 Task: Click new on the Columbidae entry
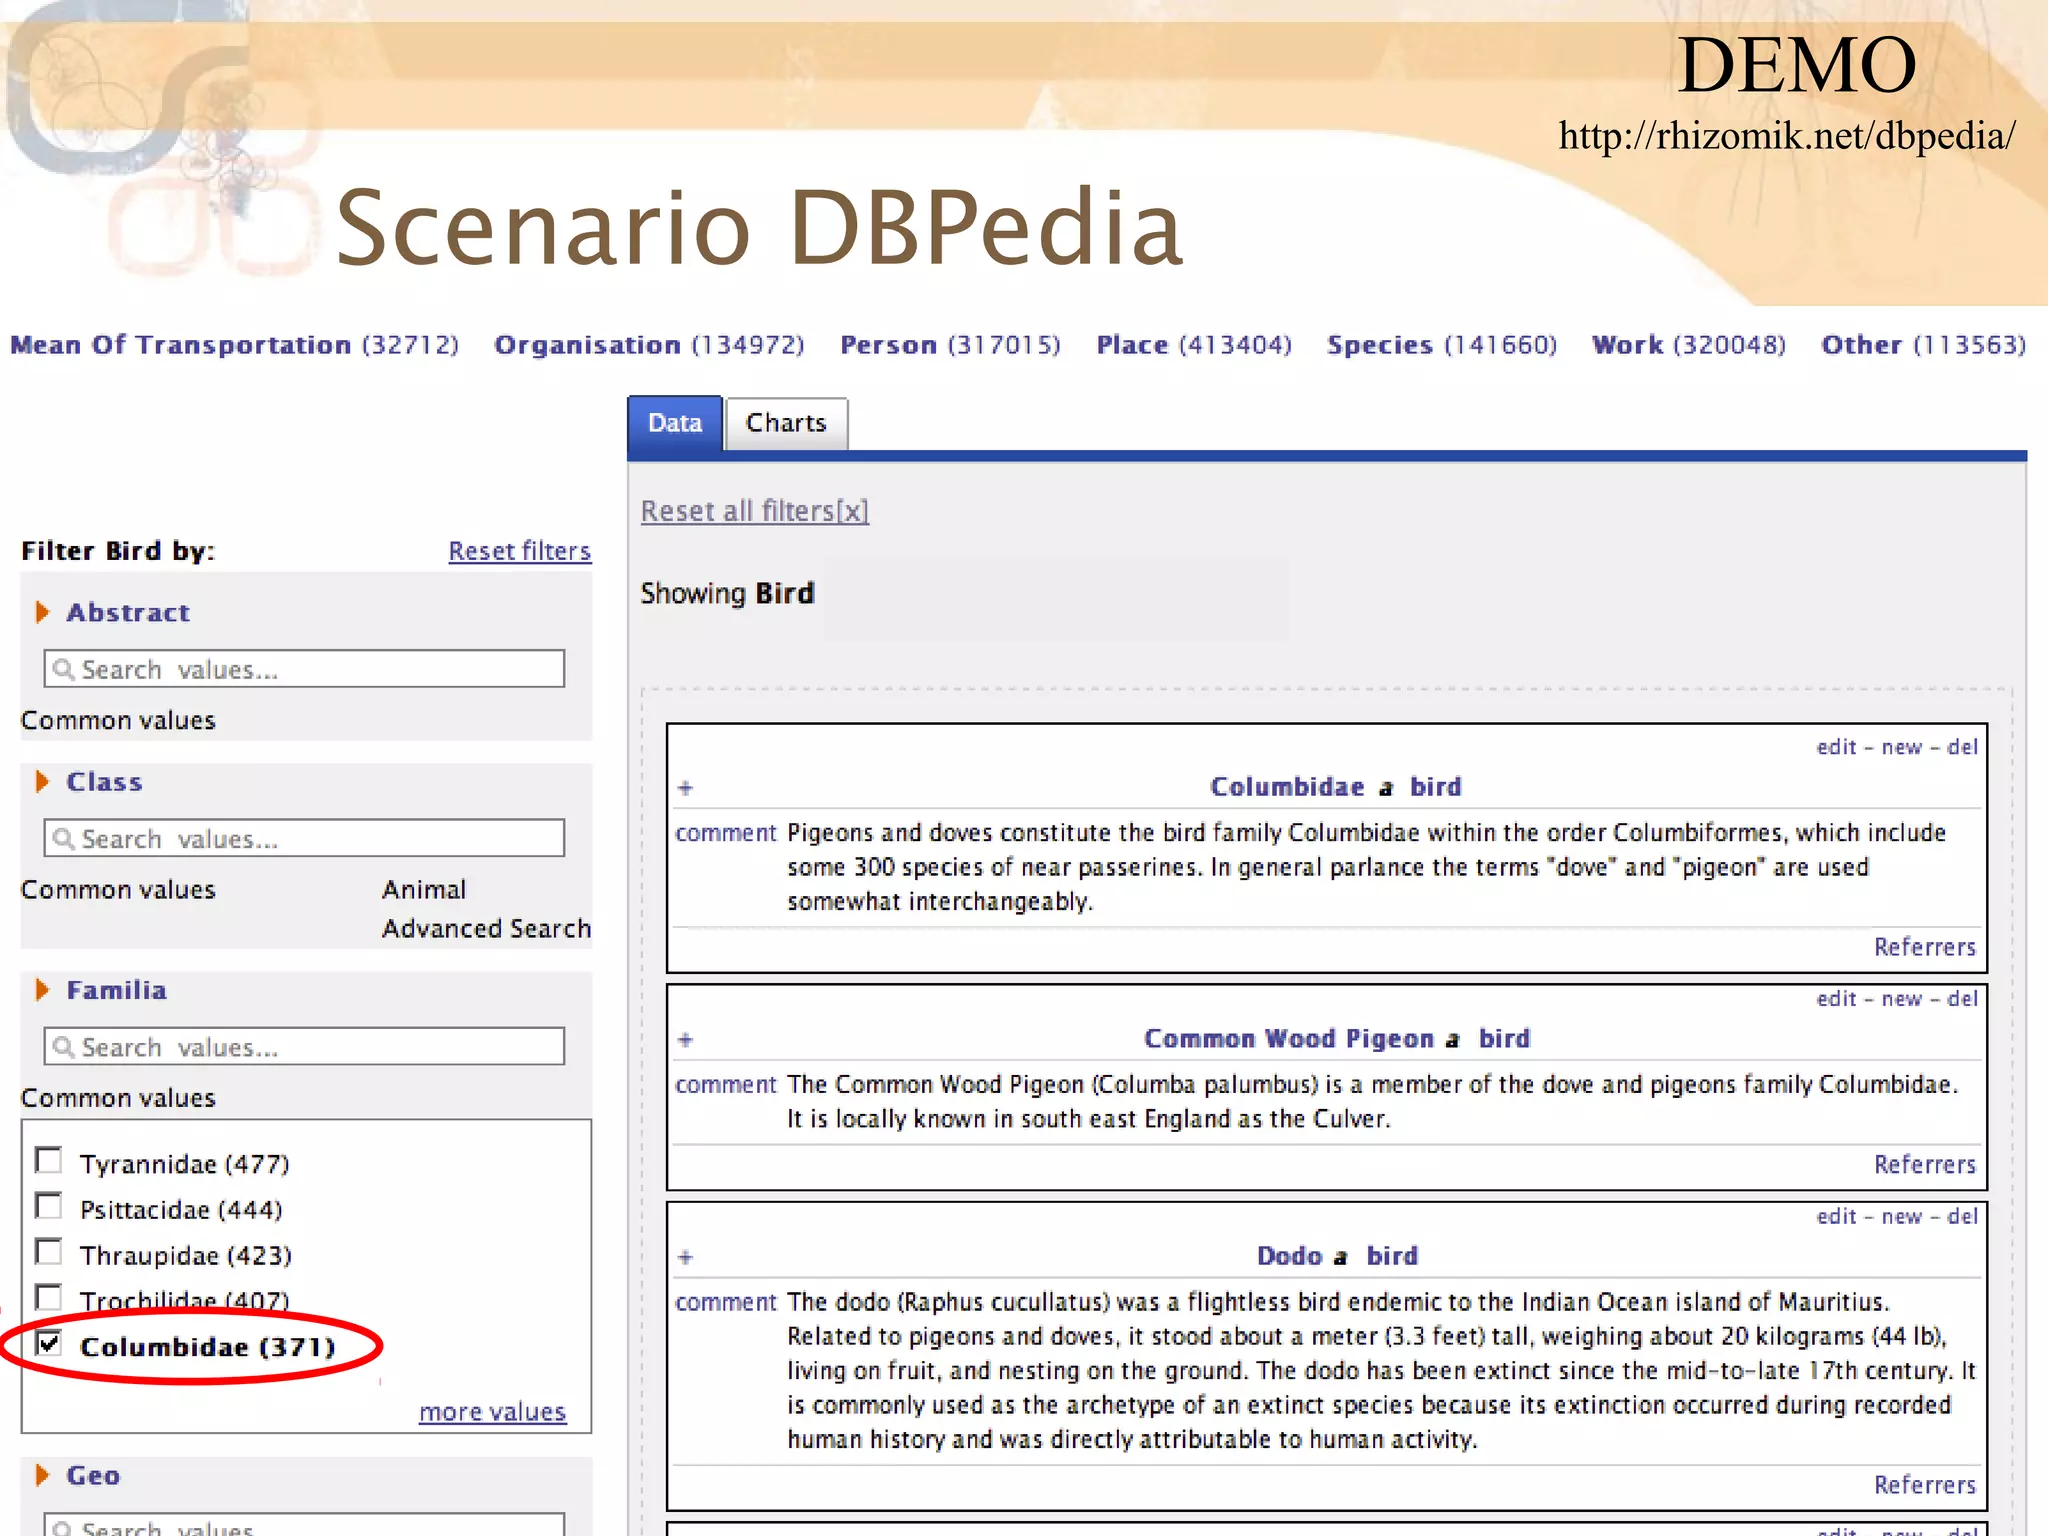pyautogui.click(x=1902, y=747)
